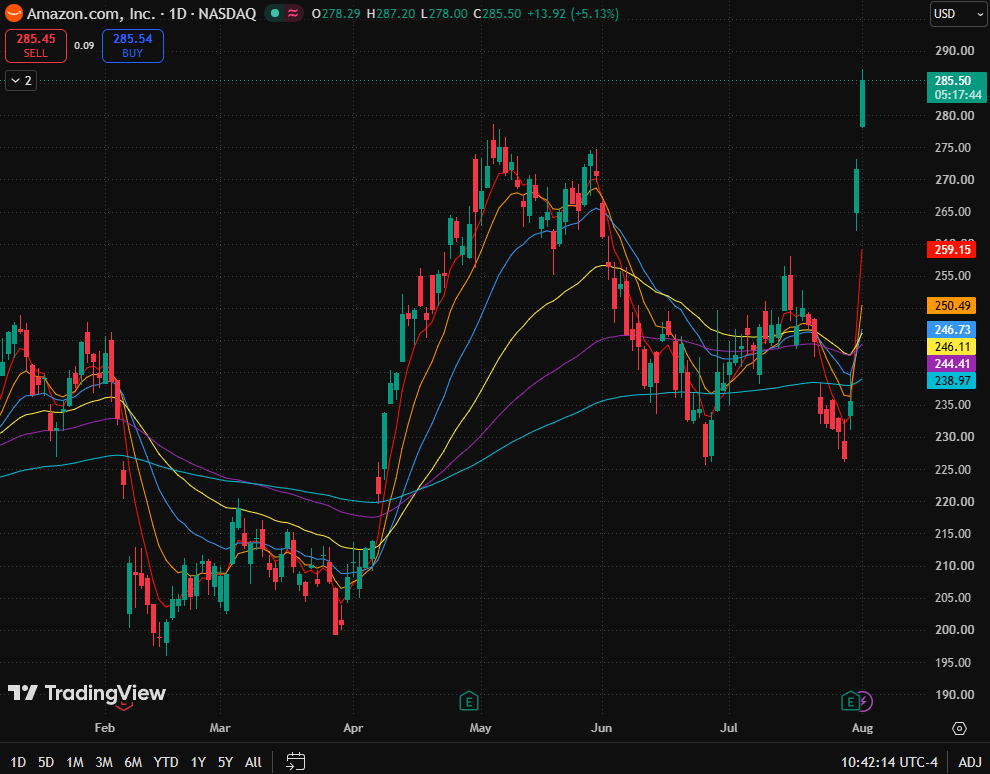990x774 pixels.
Task: Open chart settings gear on the price axis
Action: pos(959,728)
